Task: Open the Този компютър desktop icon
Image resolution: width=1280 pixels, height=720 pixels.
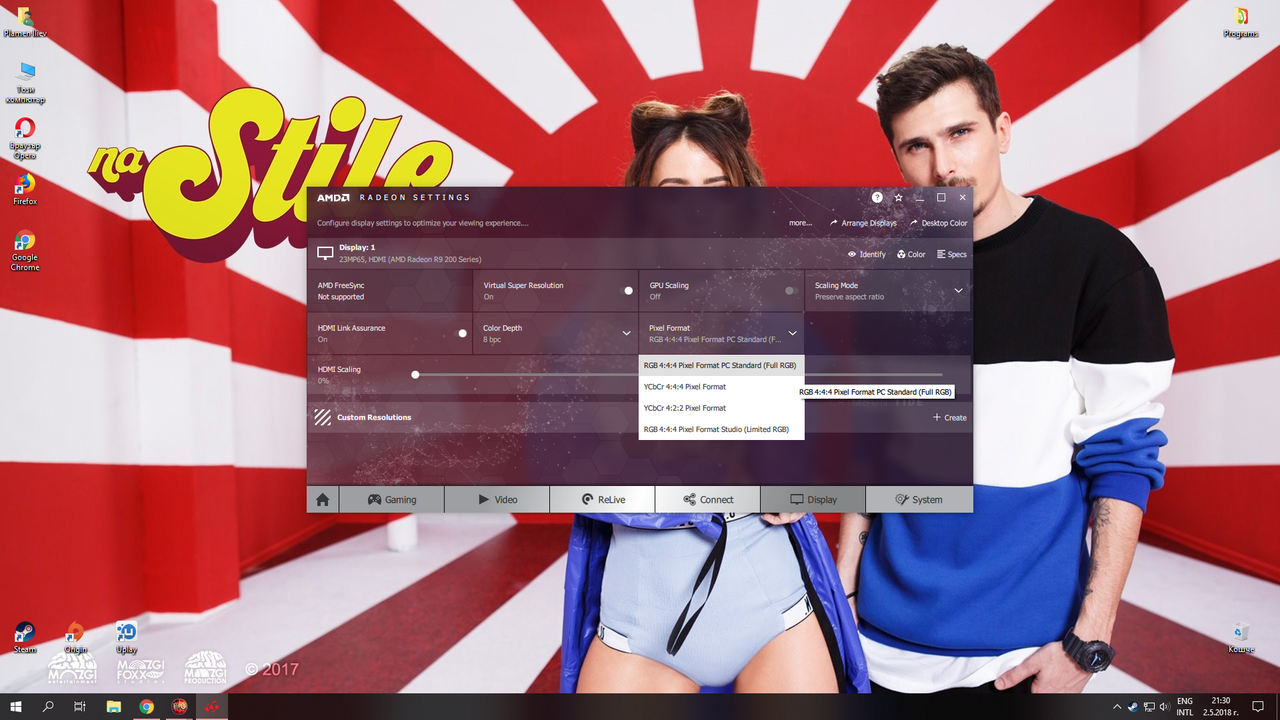Action: click(25, 82)
